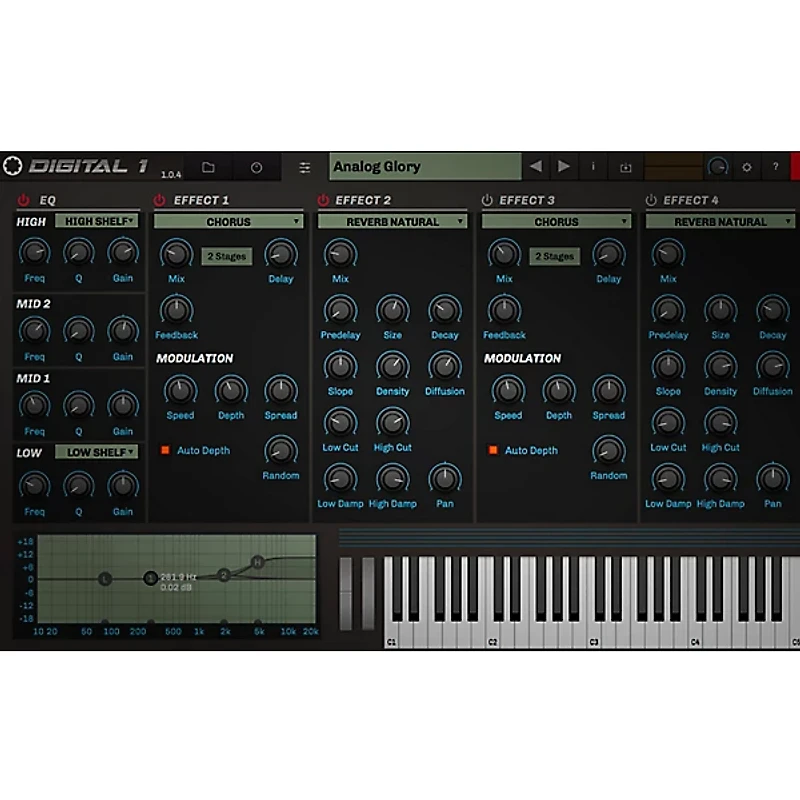Go to the previous preset with the left arrow
Image resolution: width=800 pixels, height=800 pixels.
(x=536, y=166)
